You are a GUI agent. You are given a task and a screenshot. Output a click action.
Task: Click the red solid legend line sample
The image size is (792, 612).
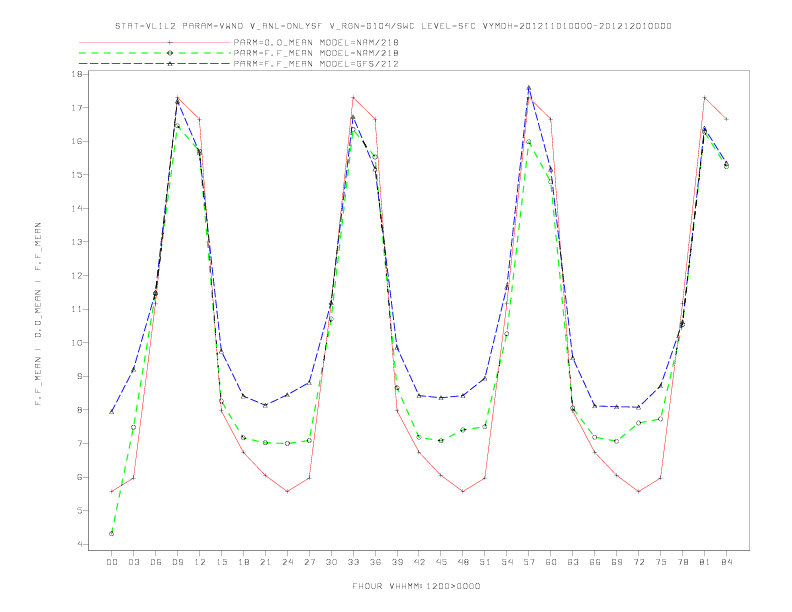coord(155,42)
